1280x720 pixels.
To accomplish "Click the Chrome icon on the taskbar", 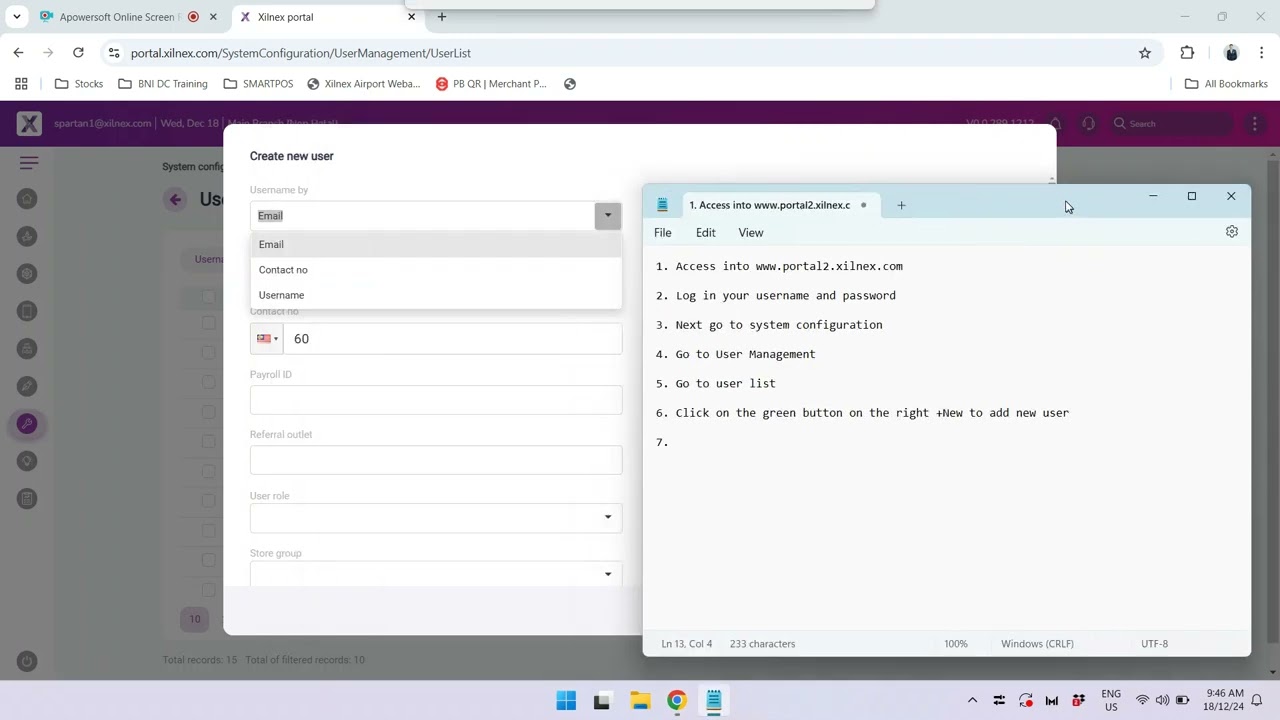I will [x=677, y=701].
